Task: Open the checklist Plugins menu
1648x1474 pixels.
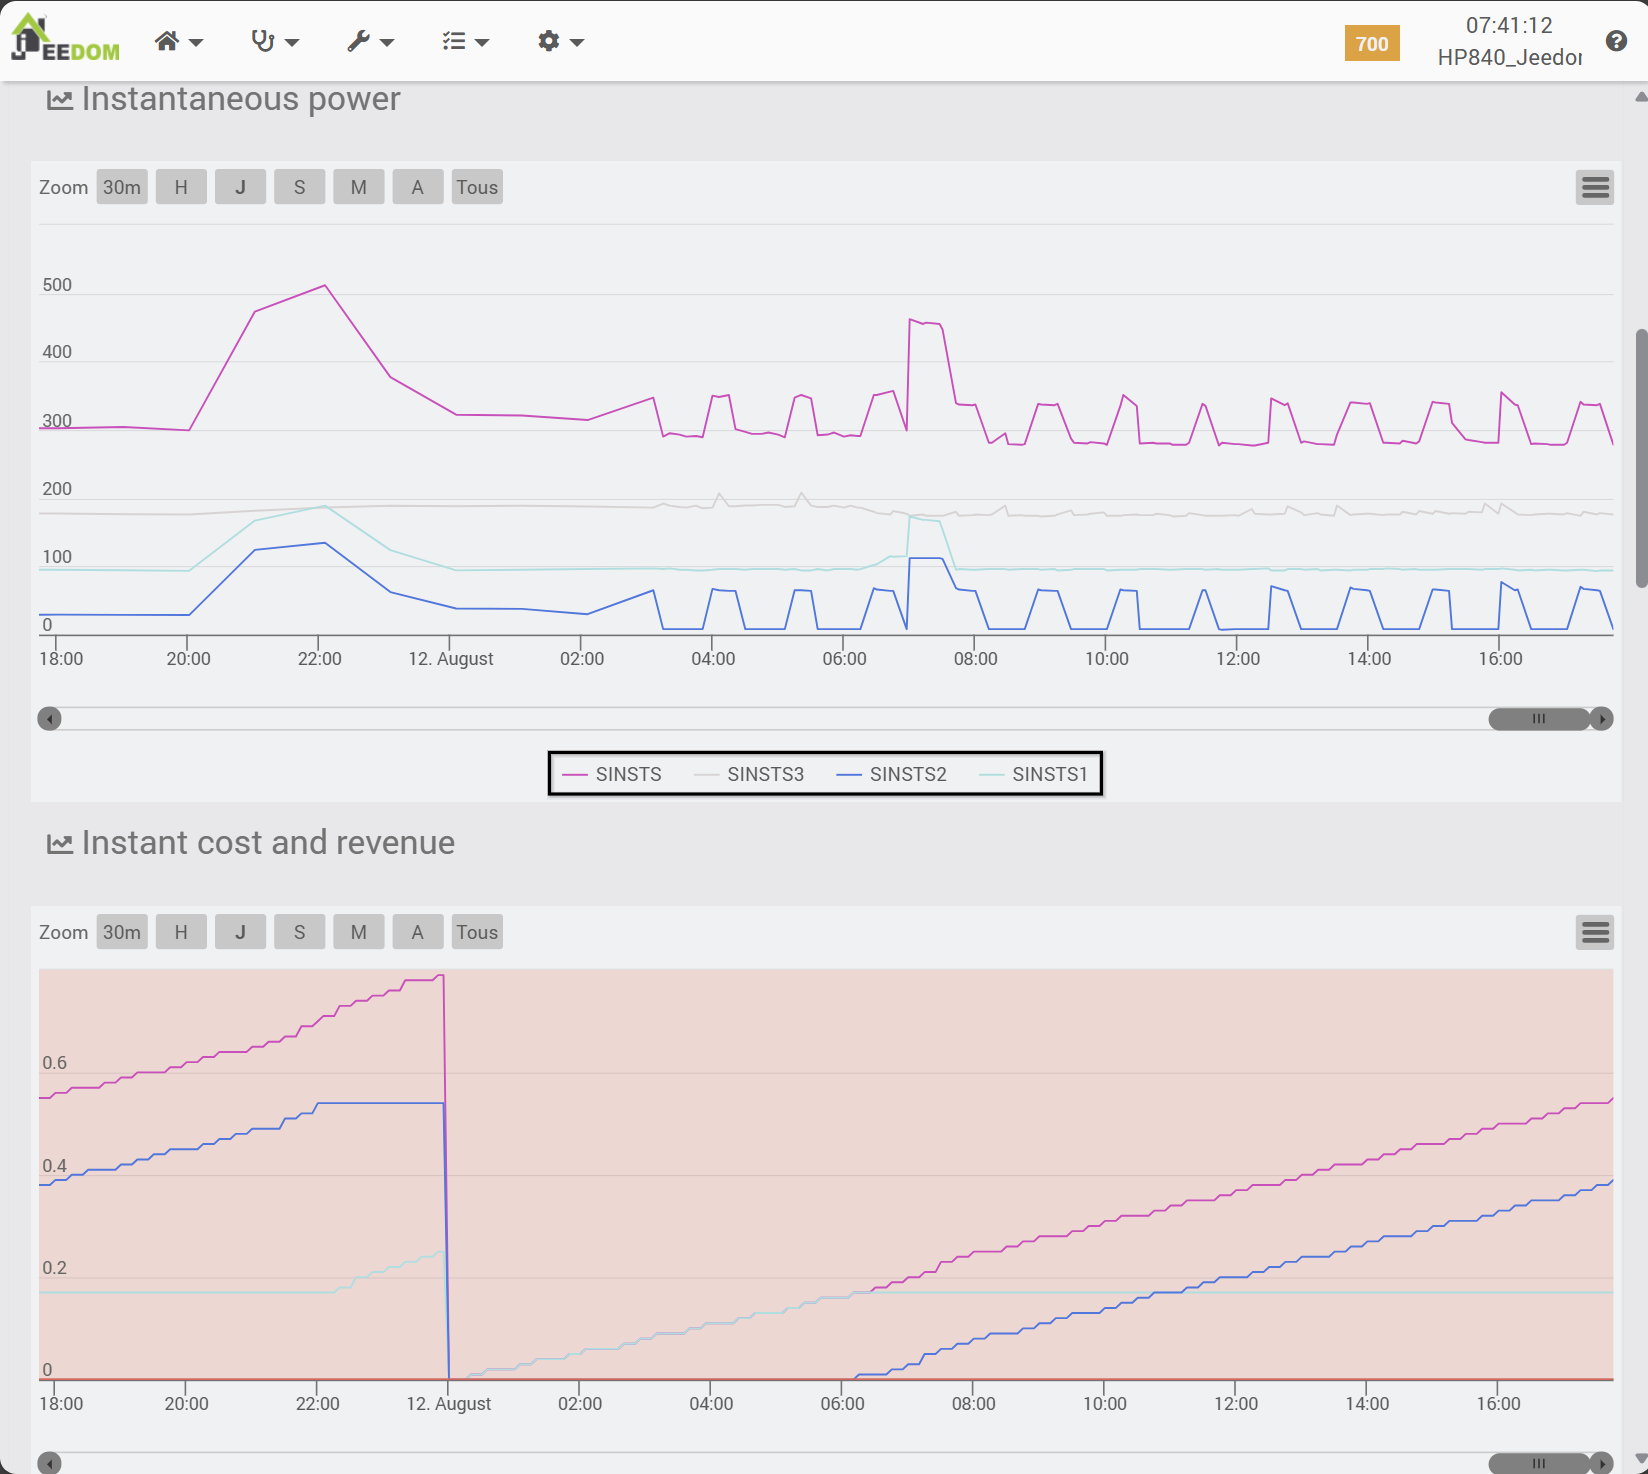Action: pos(465,41)
